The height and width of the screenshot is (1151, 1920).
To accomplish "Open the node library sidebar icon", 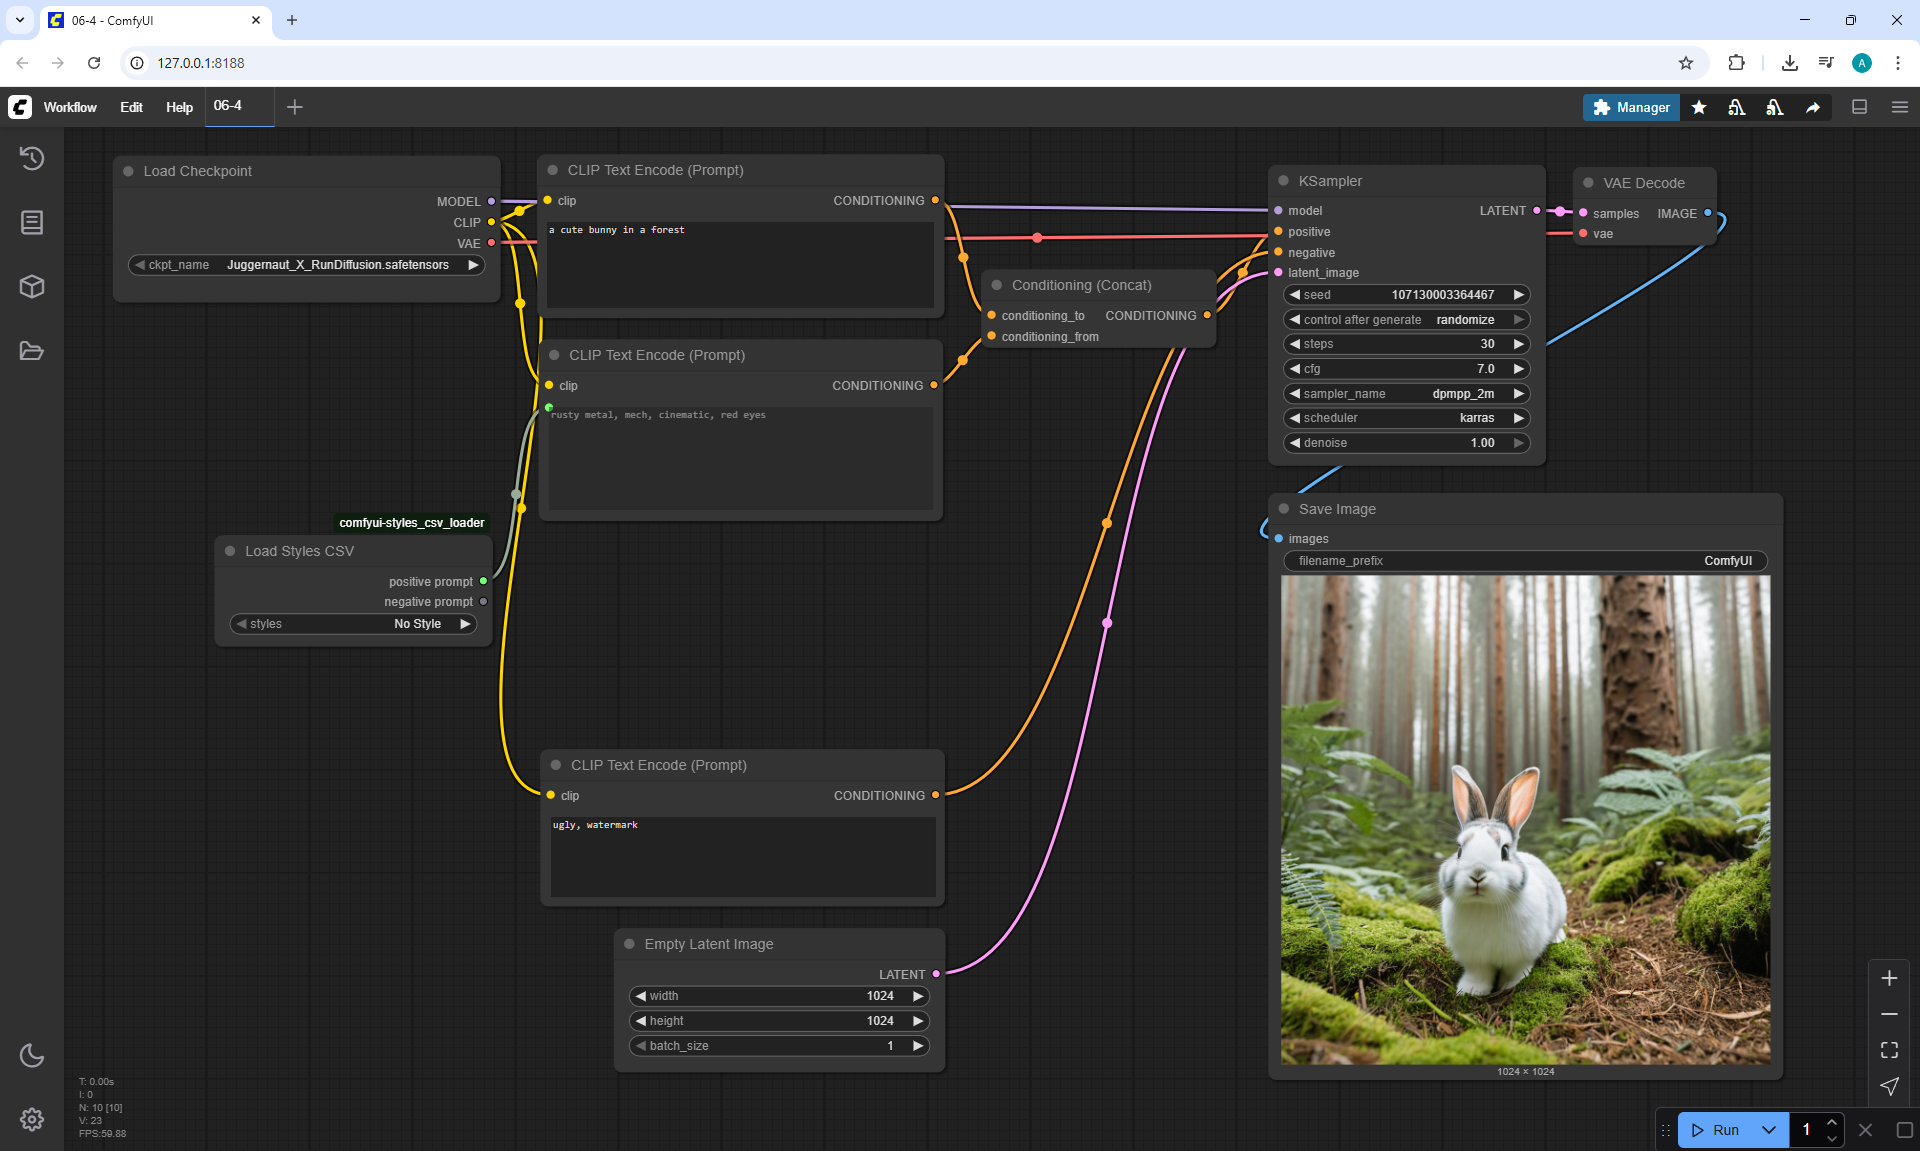I will point(32,222).
